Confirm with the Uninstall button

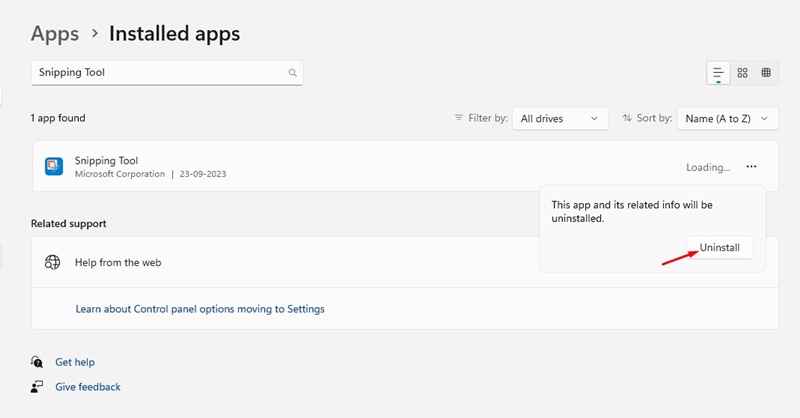click(x=719, y=248)
